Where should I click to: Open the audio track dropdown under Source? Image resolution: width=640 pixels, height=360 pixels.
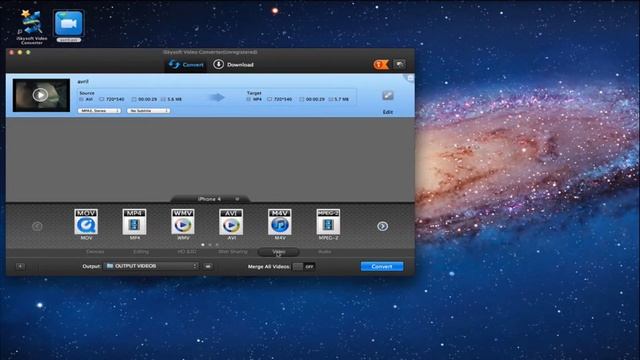pos(99,111)
